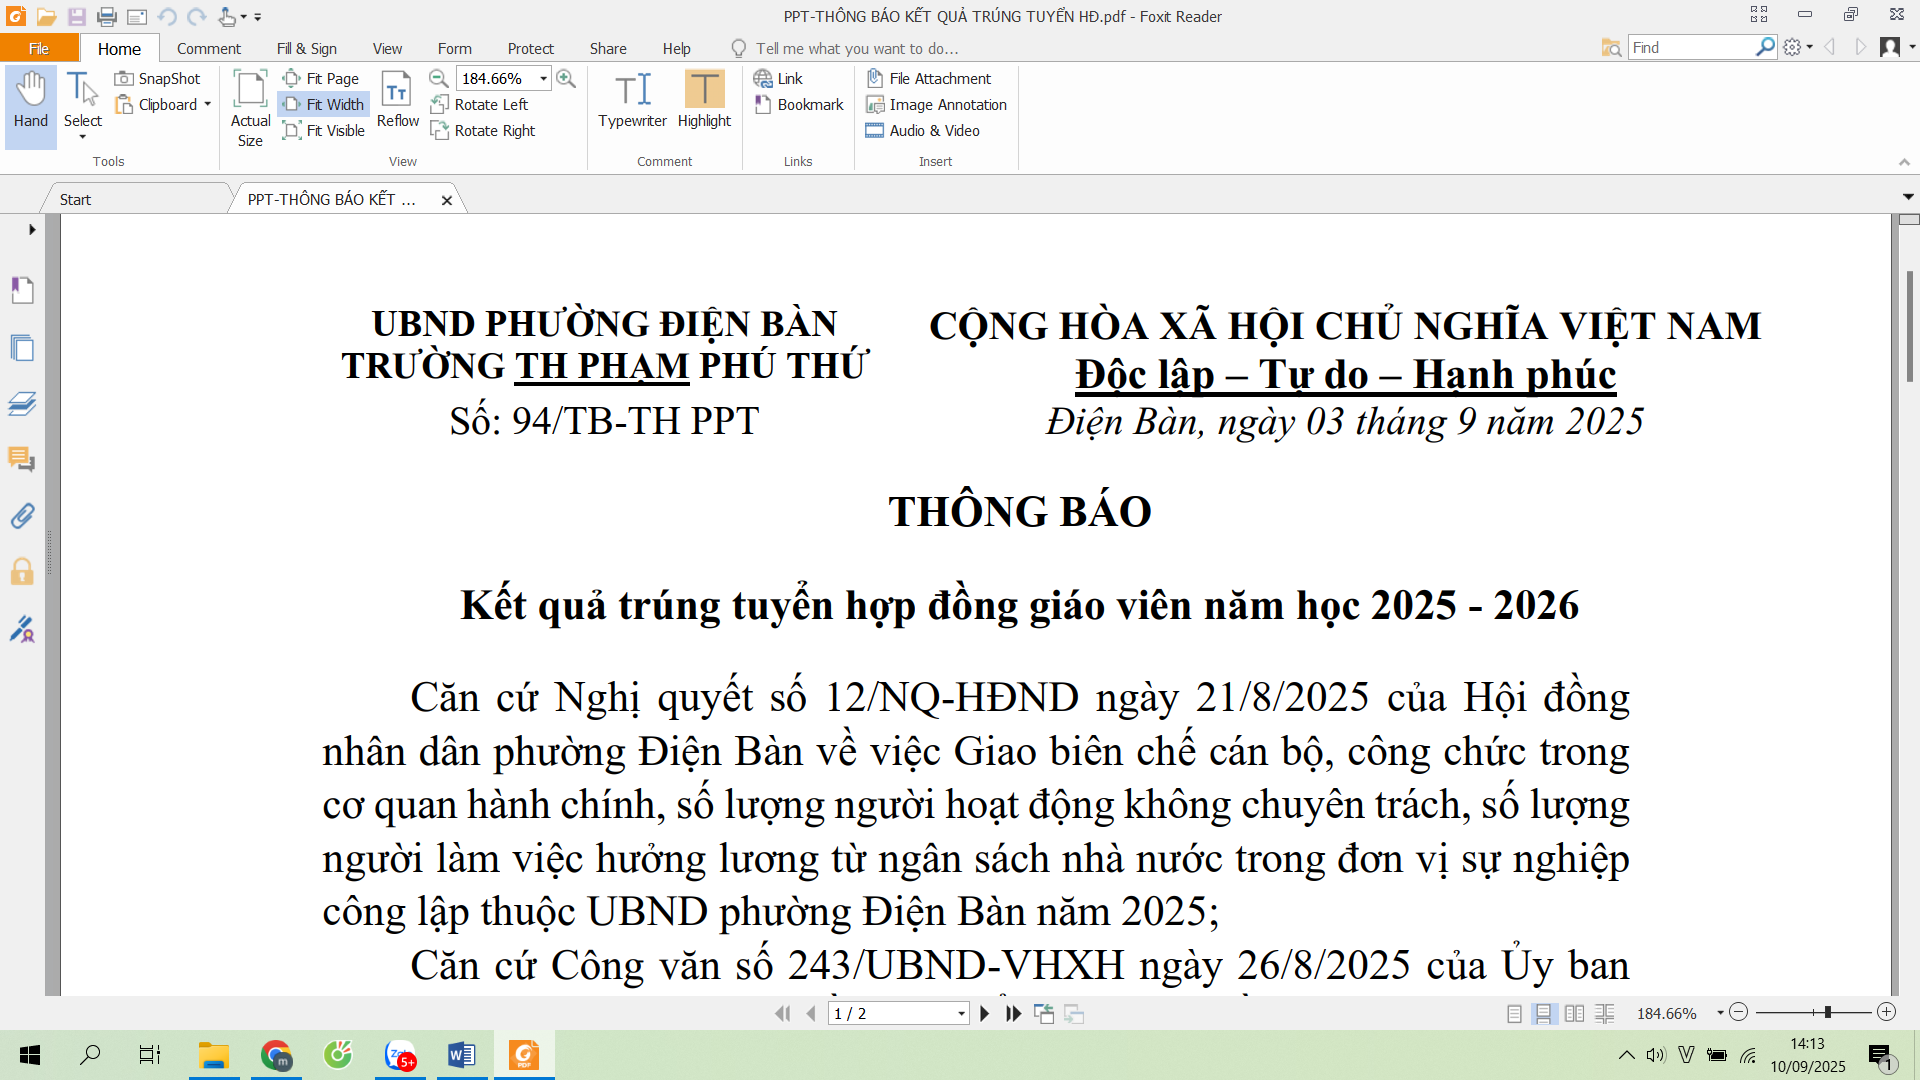Click the SnapShot tool
Screen dimensions: 1920x1080
tap(158, 78)
